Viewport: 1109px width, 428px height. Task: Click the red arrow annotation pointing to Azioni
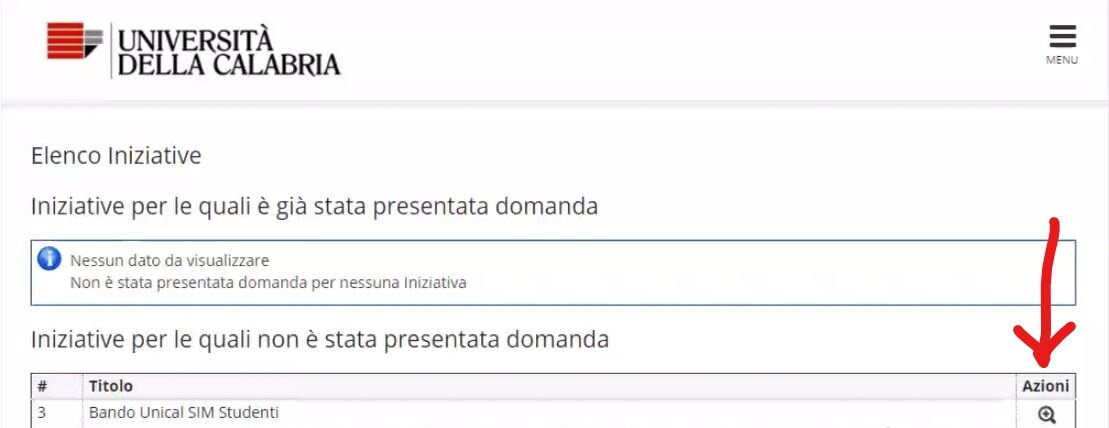point(1048,290)
